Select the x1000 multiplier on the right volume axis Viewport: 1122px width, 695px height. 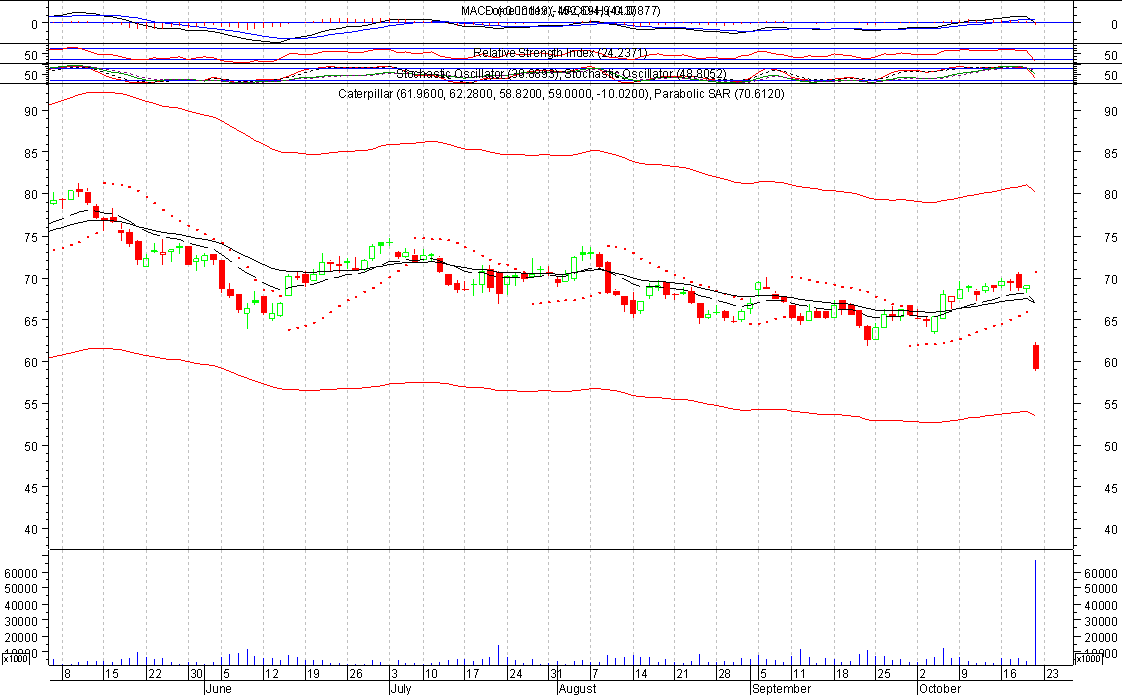coord(1088,658)
